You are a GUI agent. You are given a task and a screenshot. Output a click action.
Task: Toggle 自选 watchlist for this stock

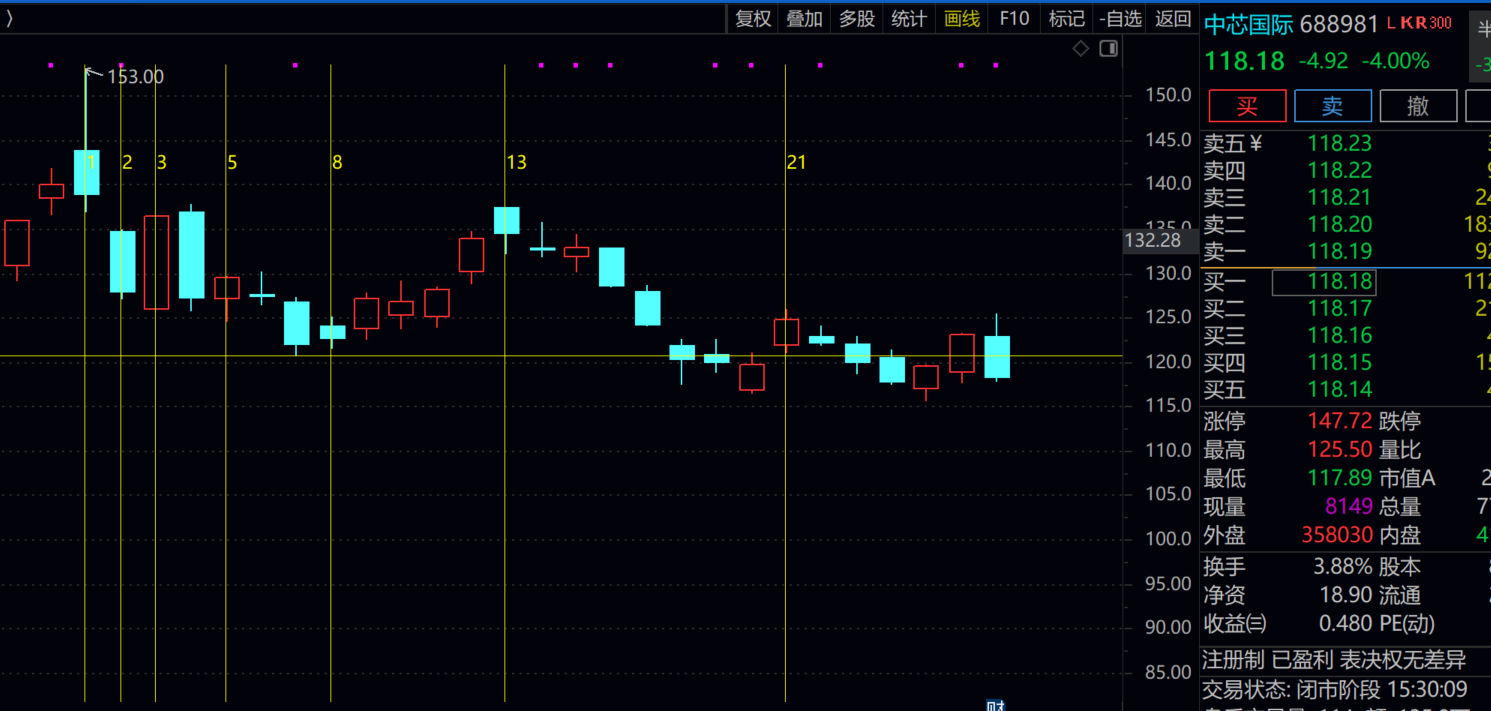point(1120,19)
